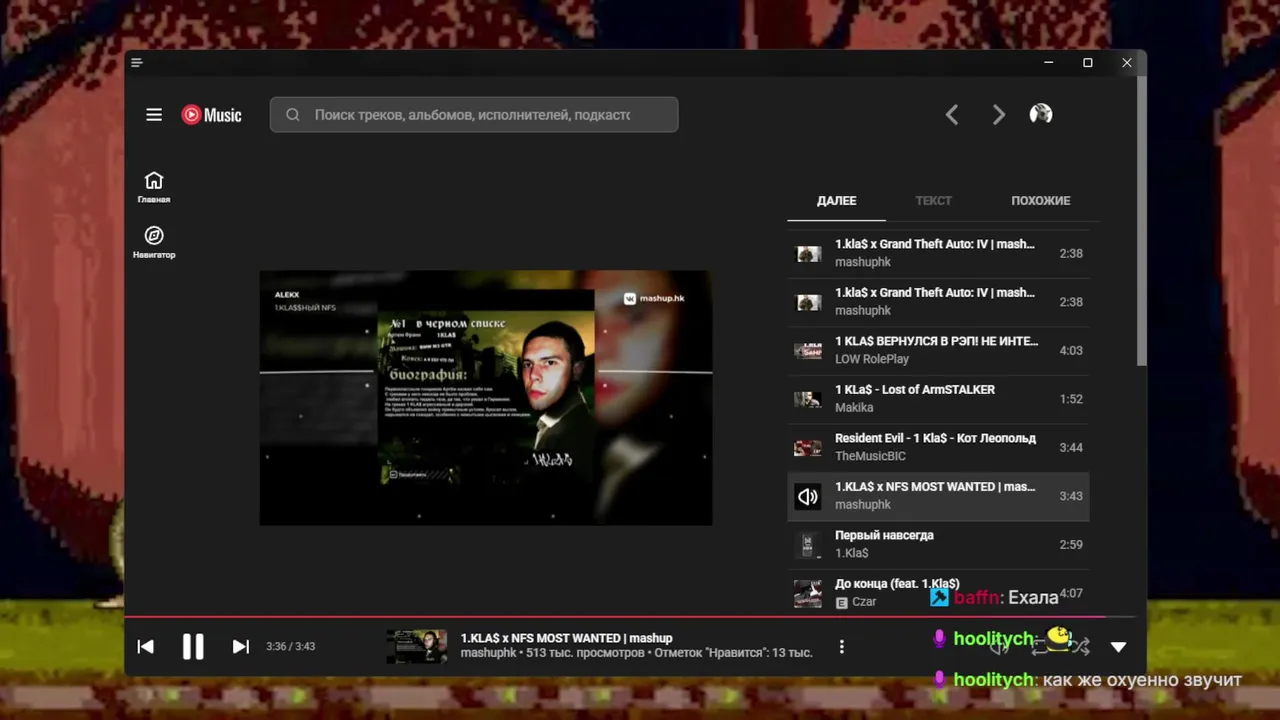Play Lost of ArmSTALKER thumbnail
The image size is (1280, 720).
click(x=808, y=399)
